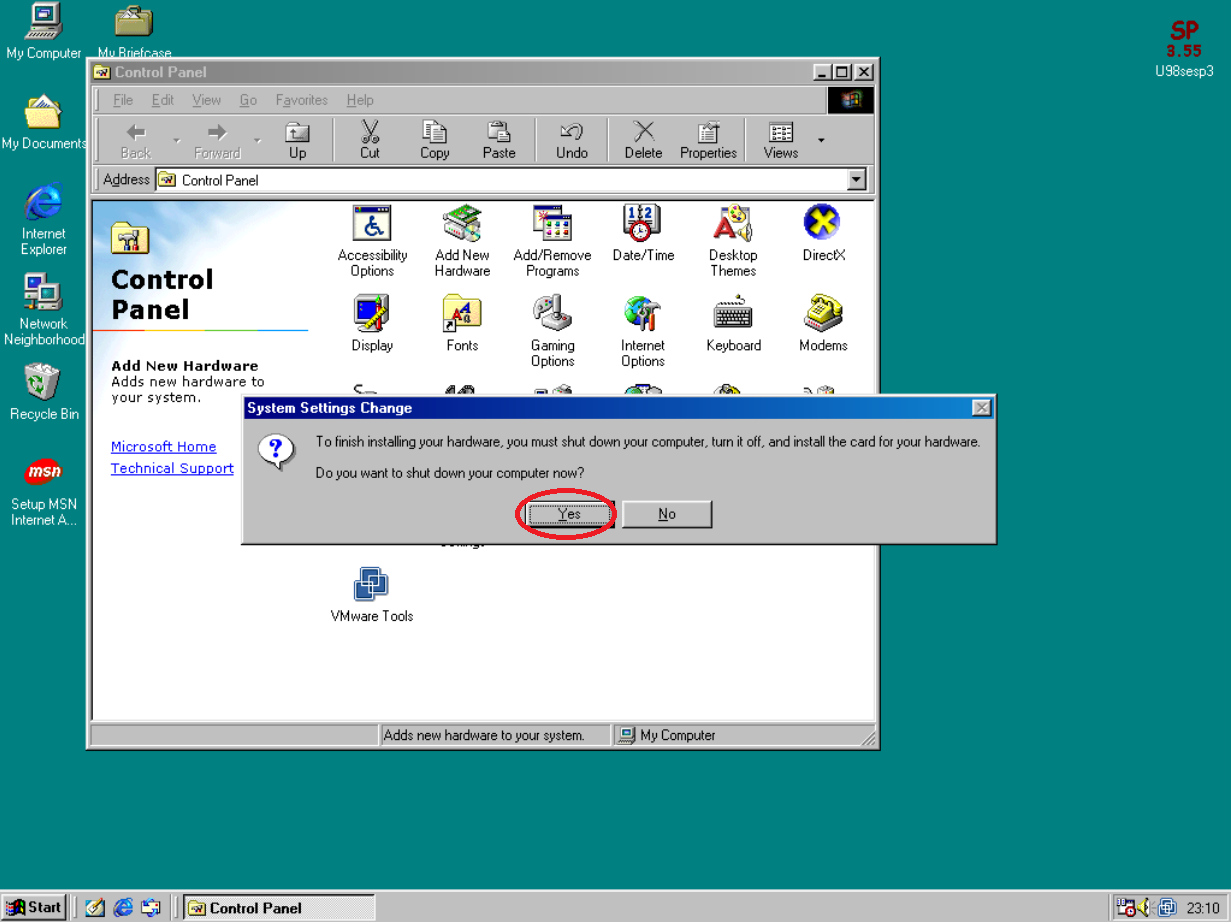The image size is (1231, 922).
Task: Open the Gaming Options icon
Action: 552,315
